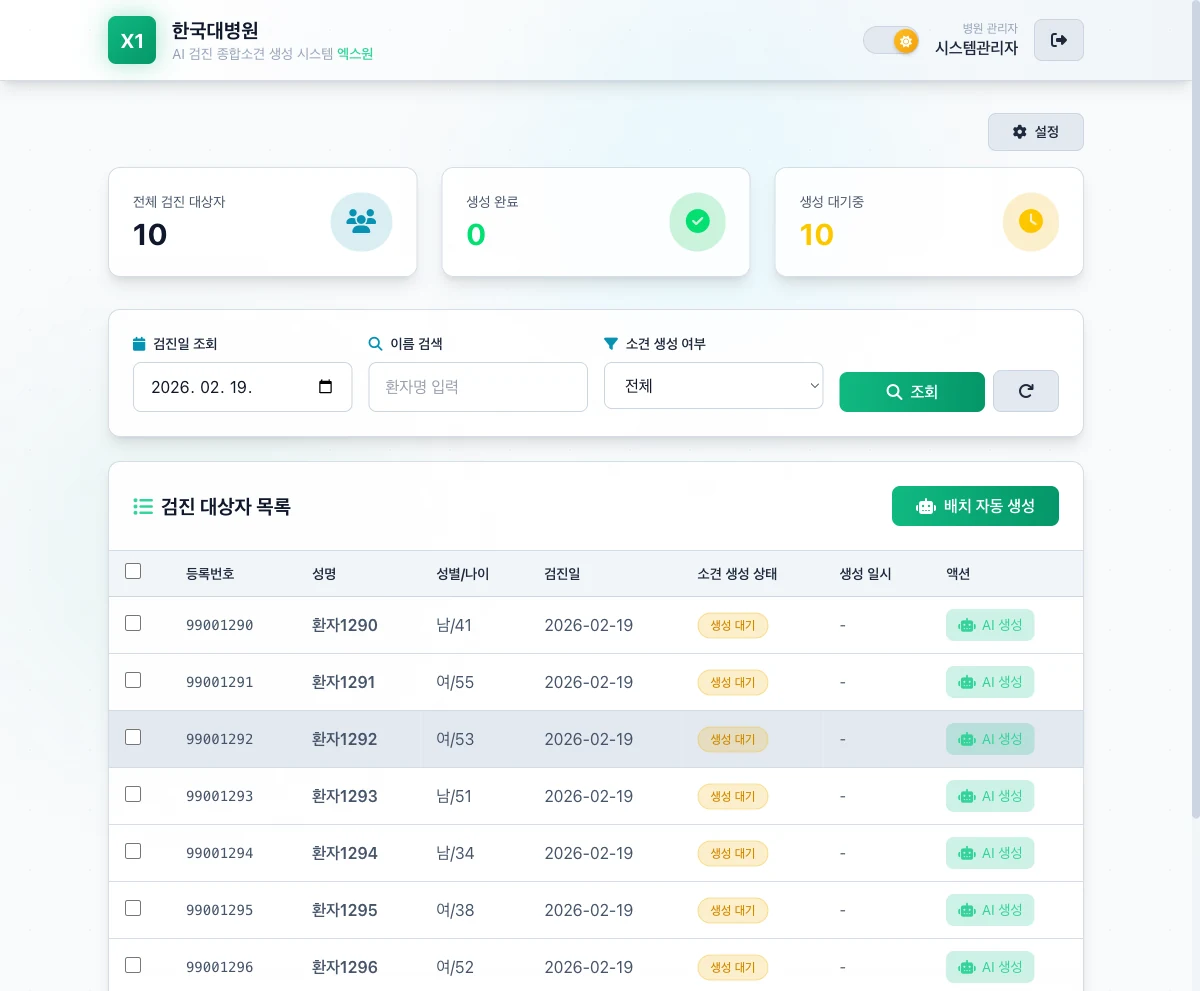The image size is (1200, 991).
Task: Click the blue people icon for total examinees
Action: (x=361, y=221)
